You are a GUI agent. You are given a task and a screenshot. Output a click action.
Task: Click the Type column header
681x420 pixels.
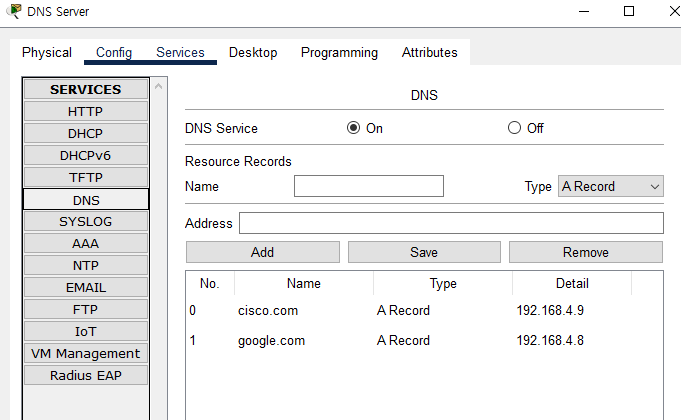pyautogui.click(x=443, y=284)
